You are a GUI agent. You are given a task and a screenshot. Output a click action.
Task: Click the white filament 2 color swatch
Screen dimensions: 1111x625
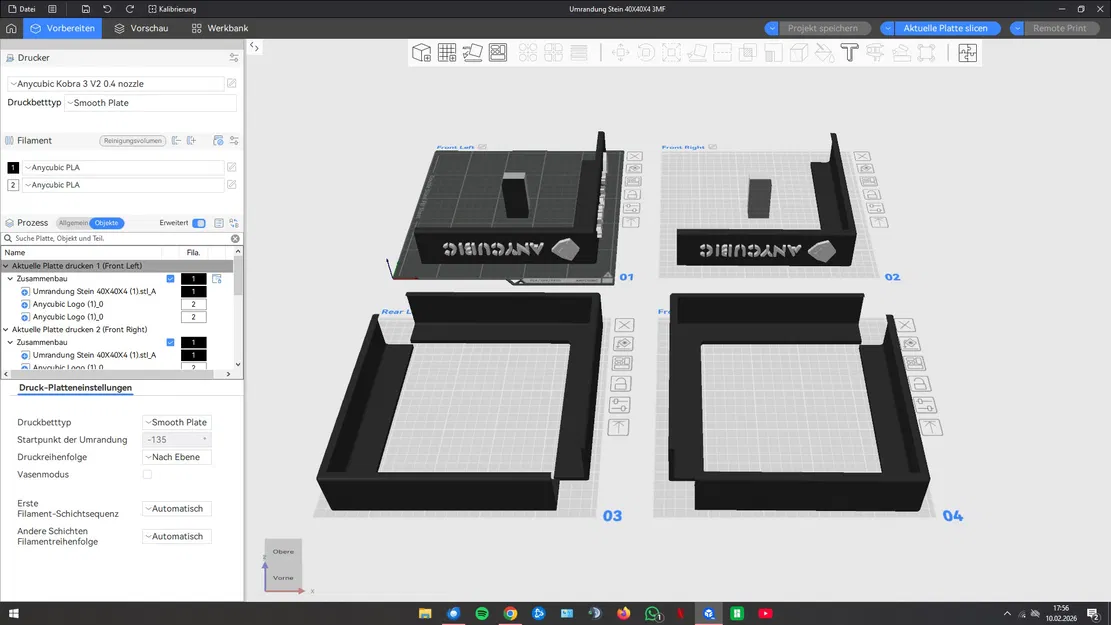pos(13,185)
